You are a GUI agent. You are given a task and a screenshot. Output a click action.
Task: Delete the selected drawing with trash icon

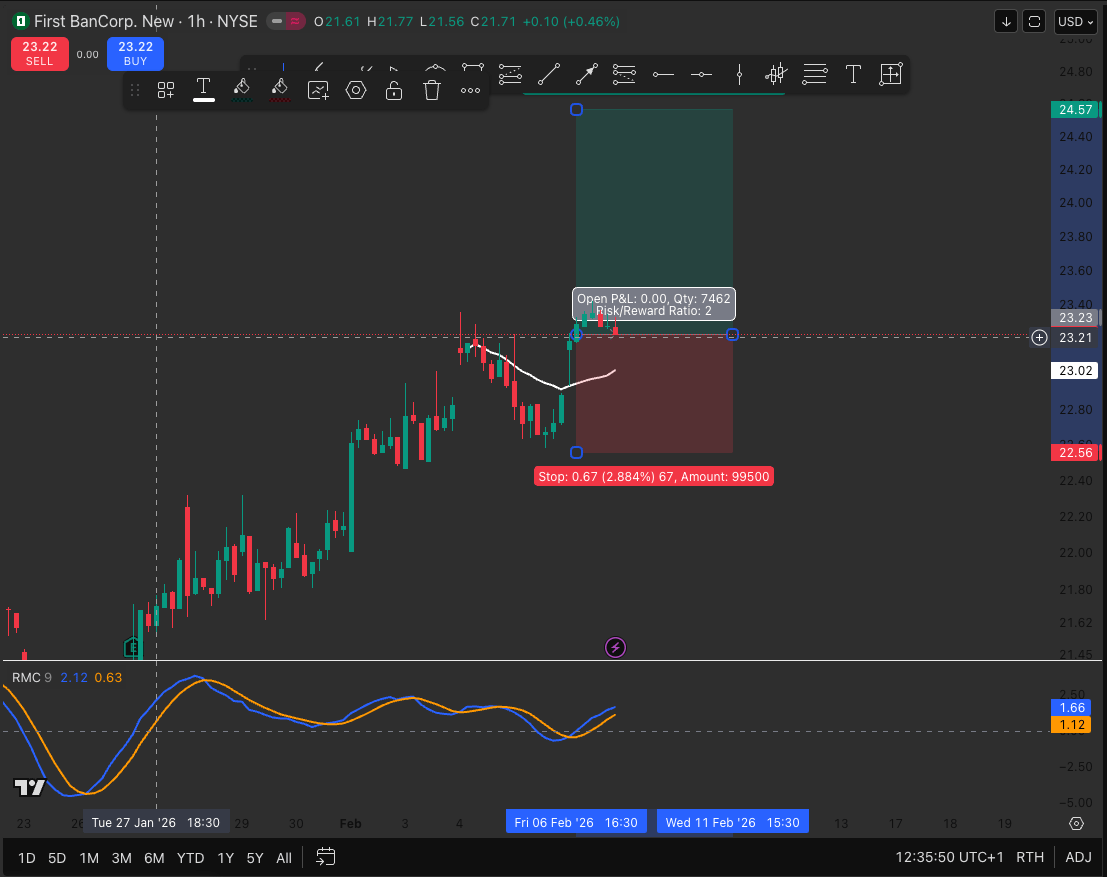click(432, 90)
